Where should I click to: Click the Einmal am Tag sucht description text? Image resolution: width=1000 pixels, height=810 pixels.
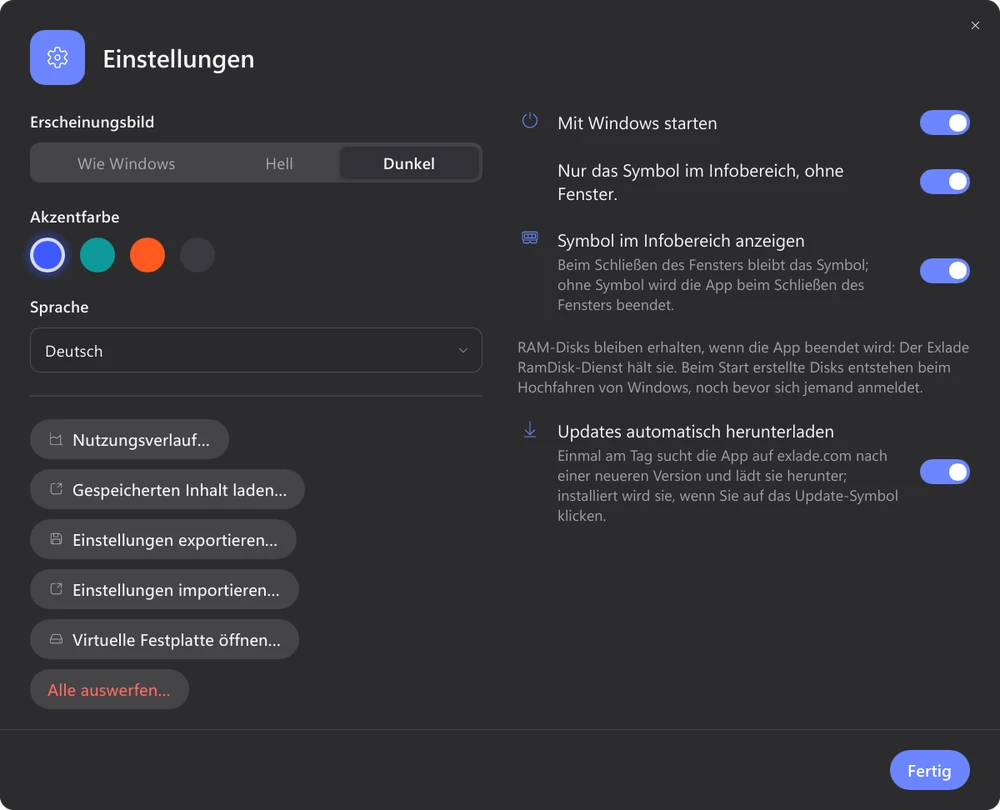pos(728,485)
